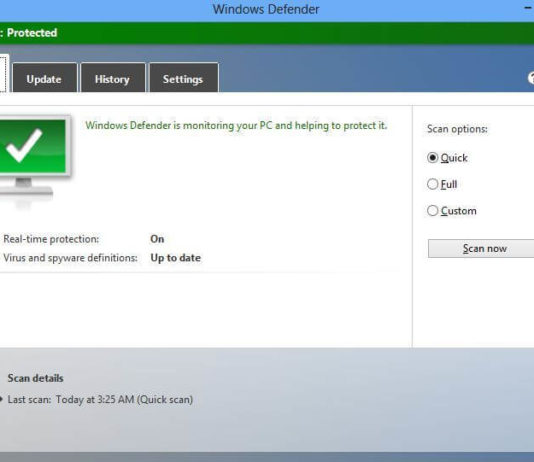
Task: Click the 'Scan details' heading
Action: tap(35, 378)
